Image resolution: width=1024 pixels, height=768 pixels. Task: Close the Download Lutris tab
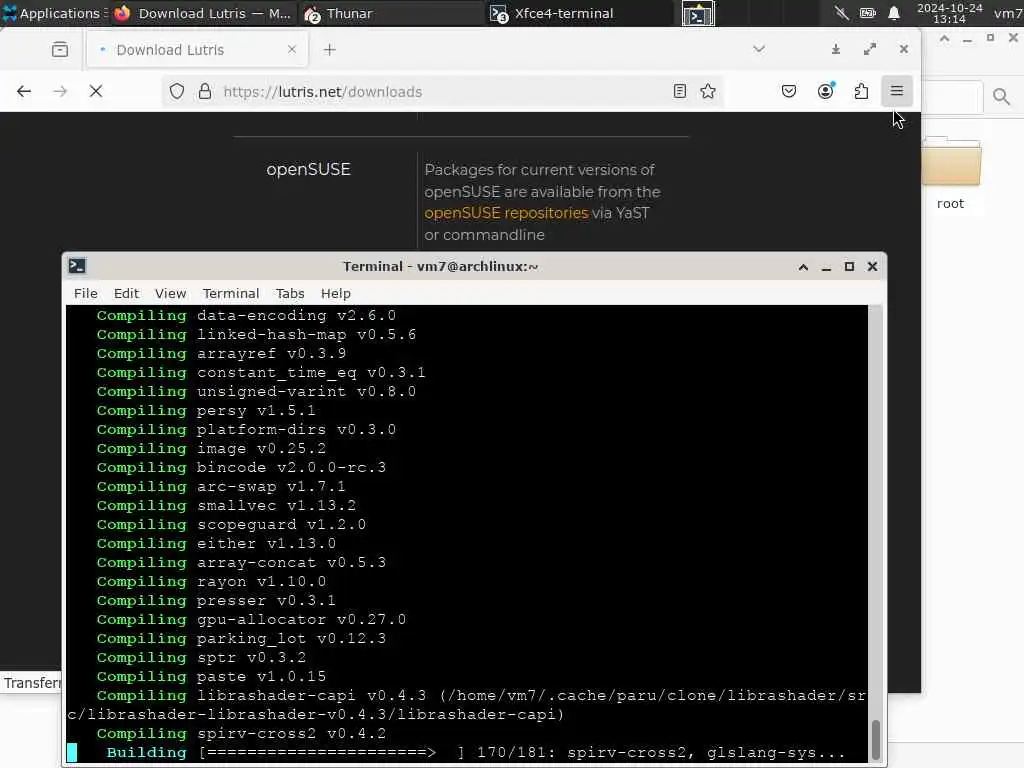pyautogui.click(x=292, y=50)
